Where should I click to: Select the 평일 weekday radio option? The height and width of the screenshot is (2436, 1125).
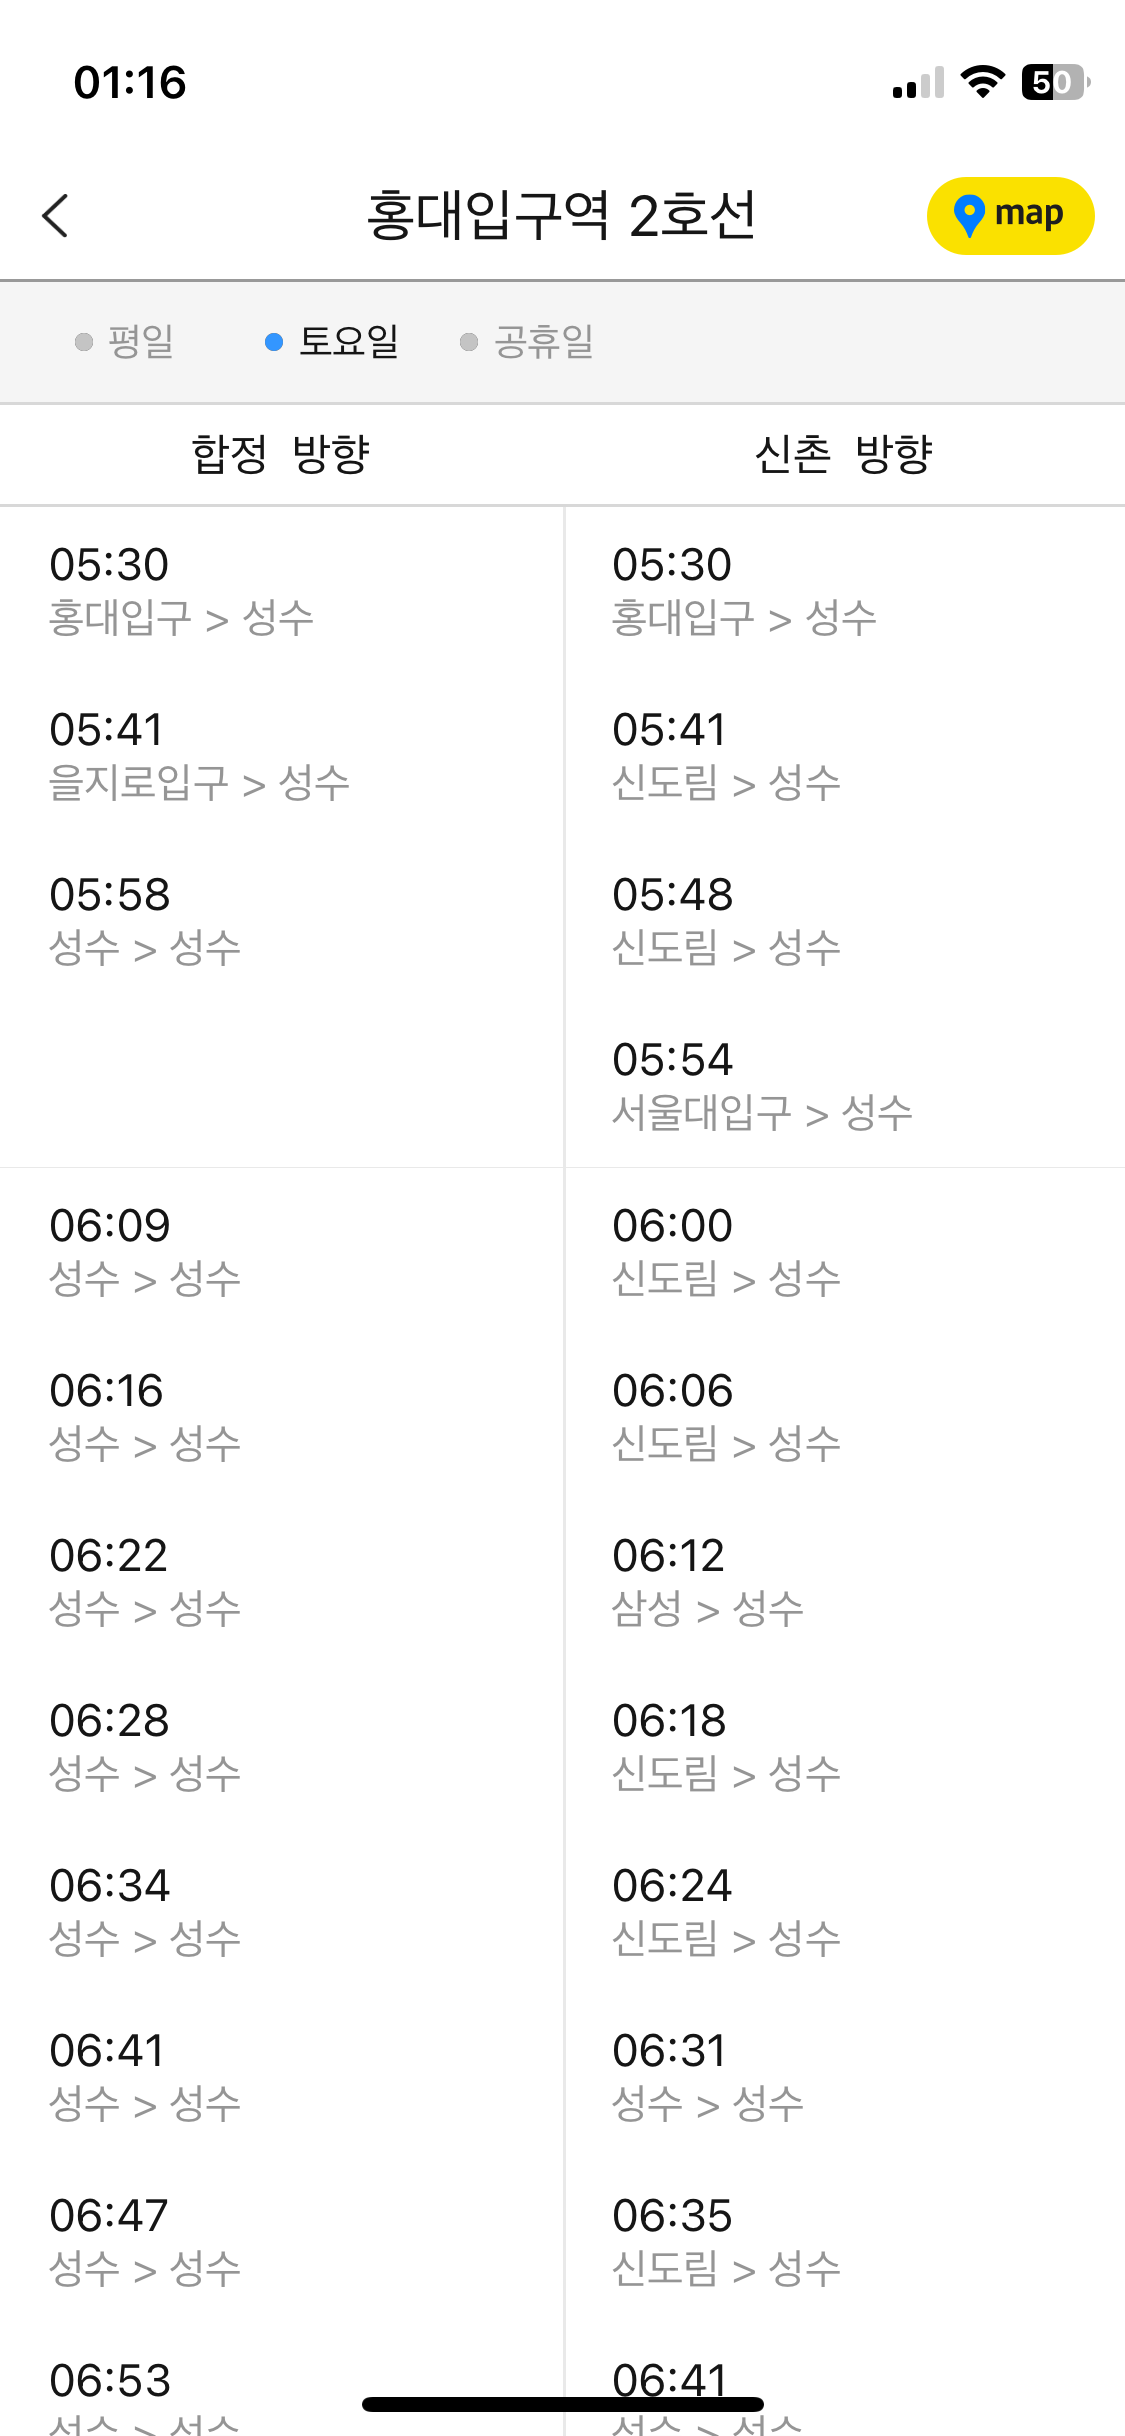(125, 342)
